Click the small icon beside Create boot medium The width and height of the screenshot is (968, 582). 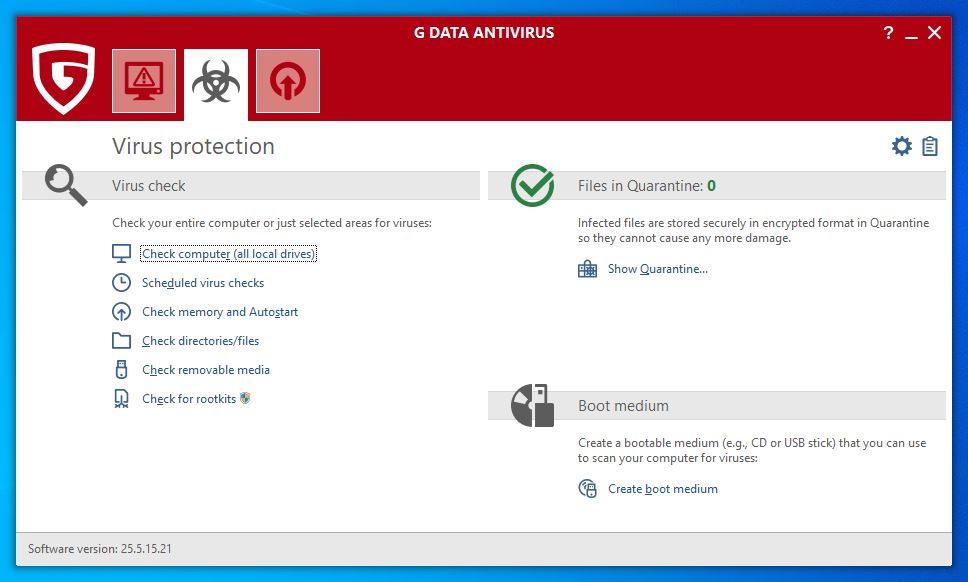click(x=587, y=489)
